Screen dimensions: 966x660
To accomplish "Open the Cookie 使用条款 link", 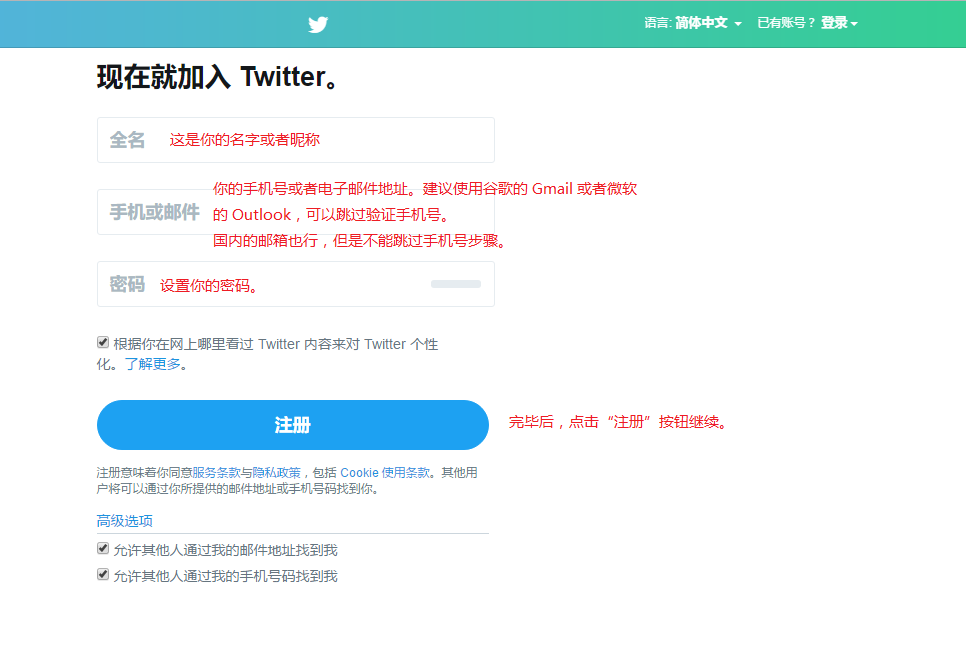I will (x=385, y=473).
